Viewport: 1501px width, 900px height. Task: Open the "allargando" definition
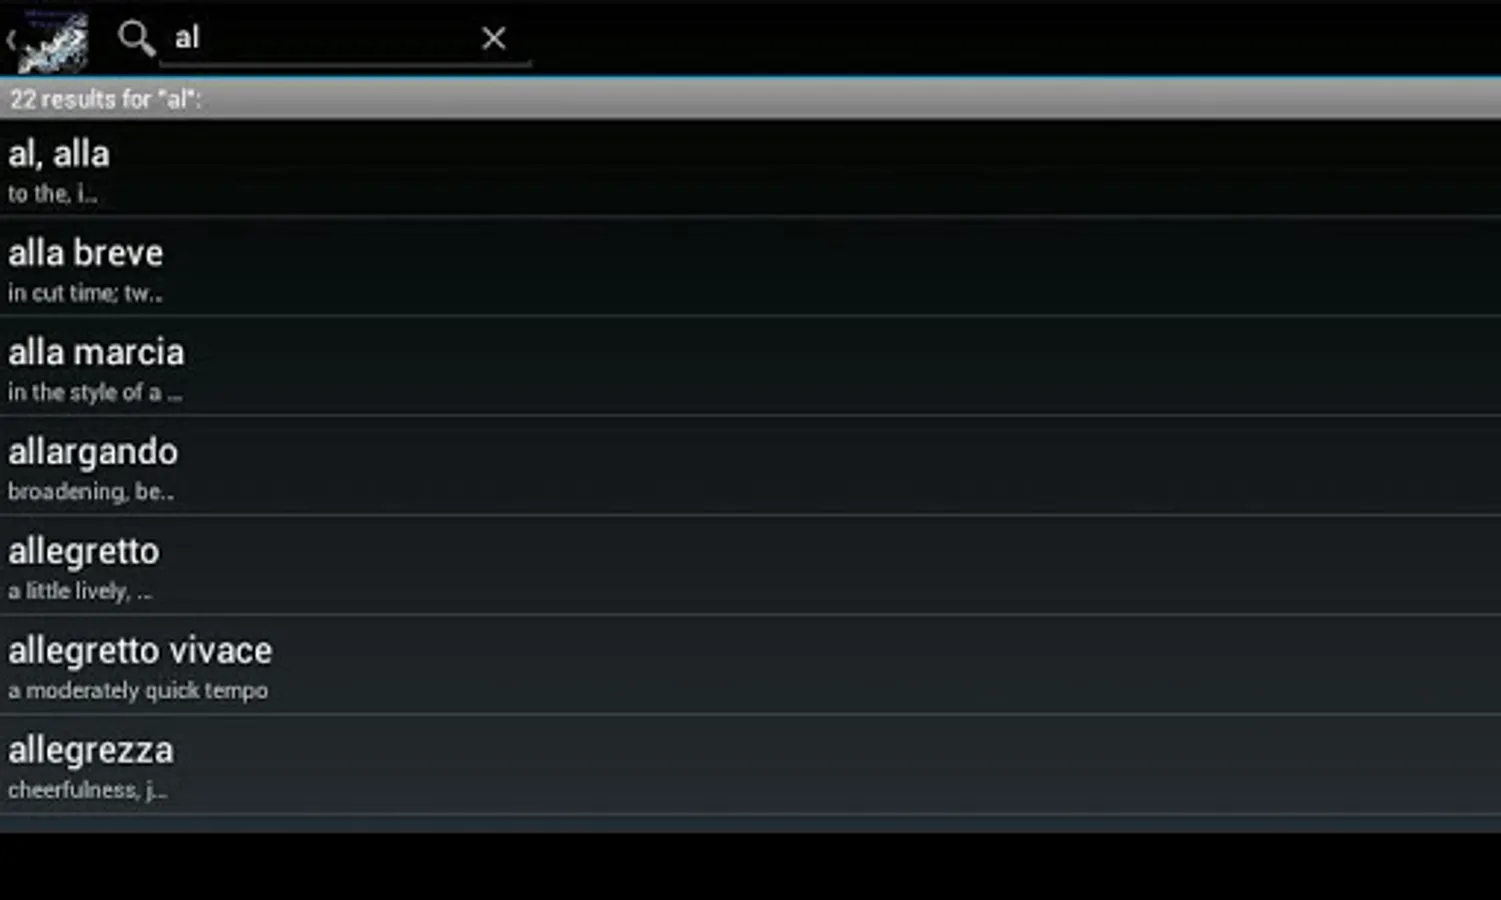click(x=750, y=466)
